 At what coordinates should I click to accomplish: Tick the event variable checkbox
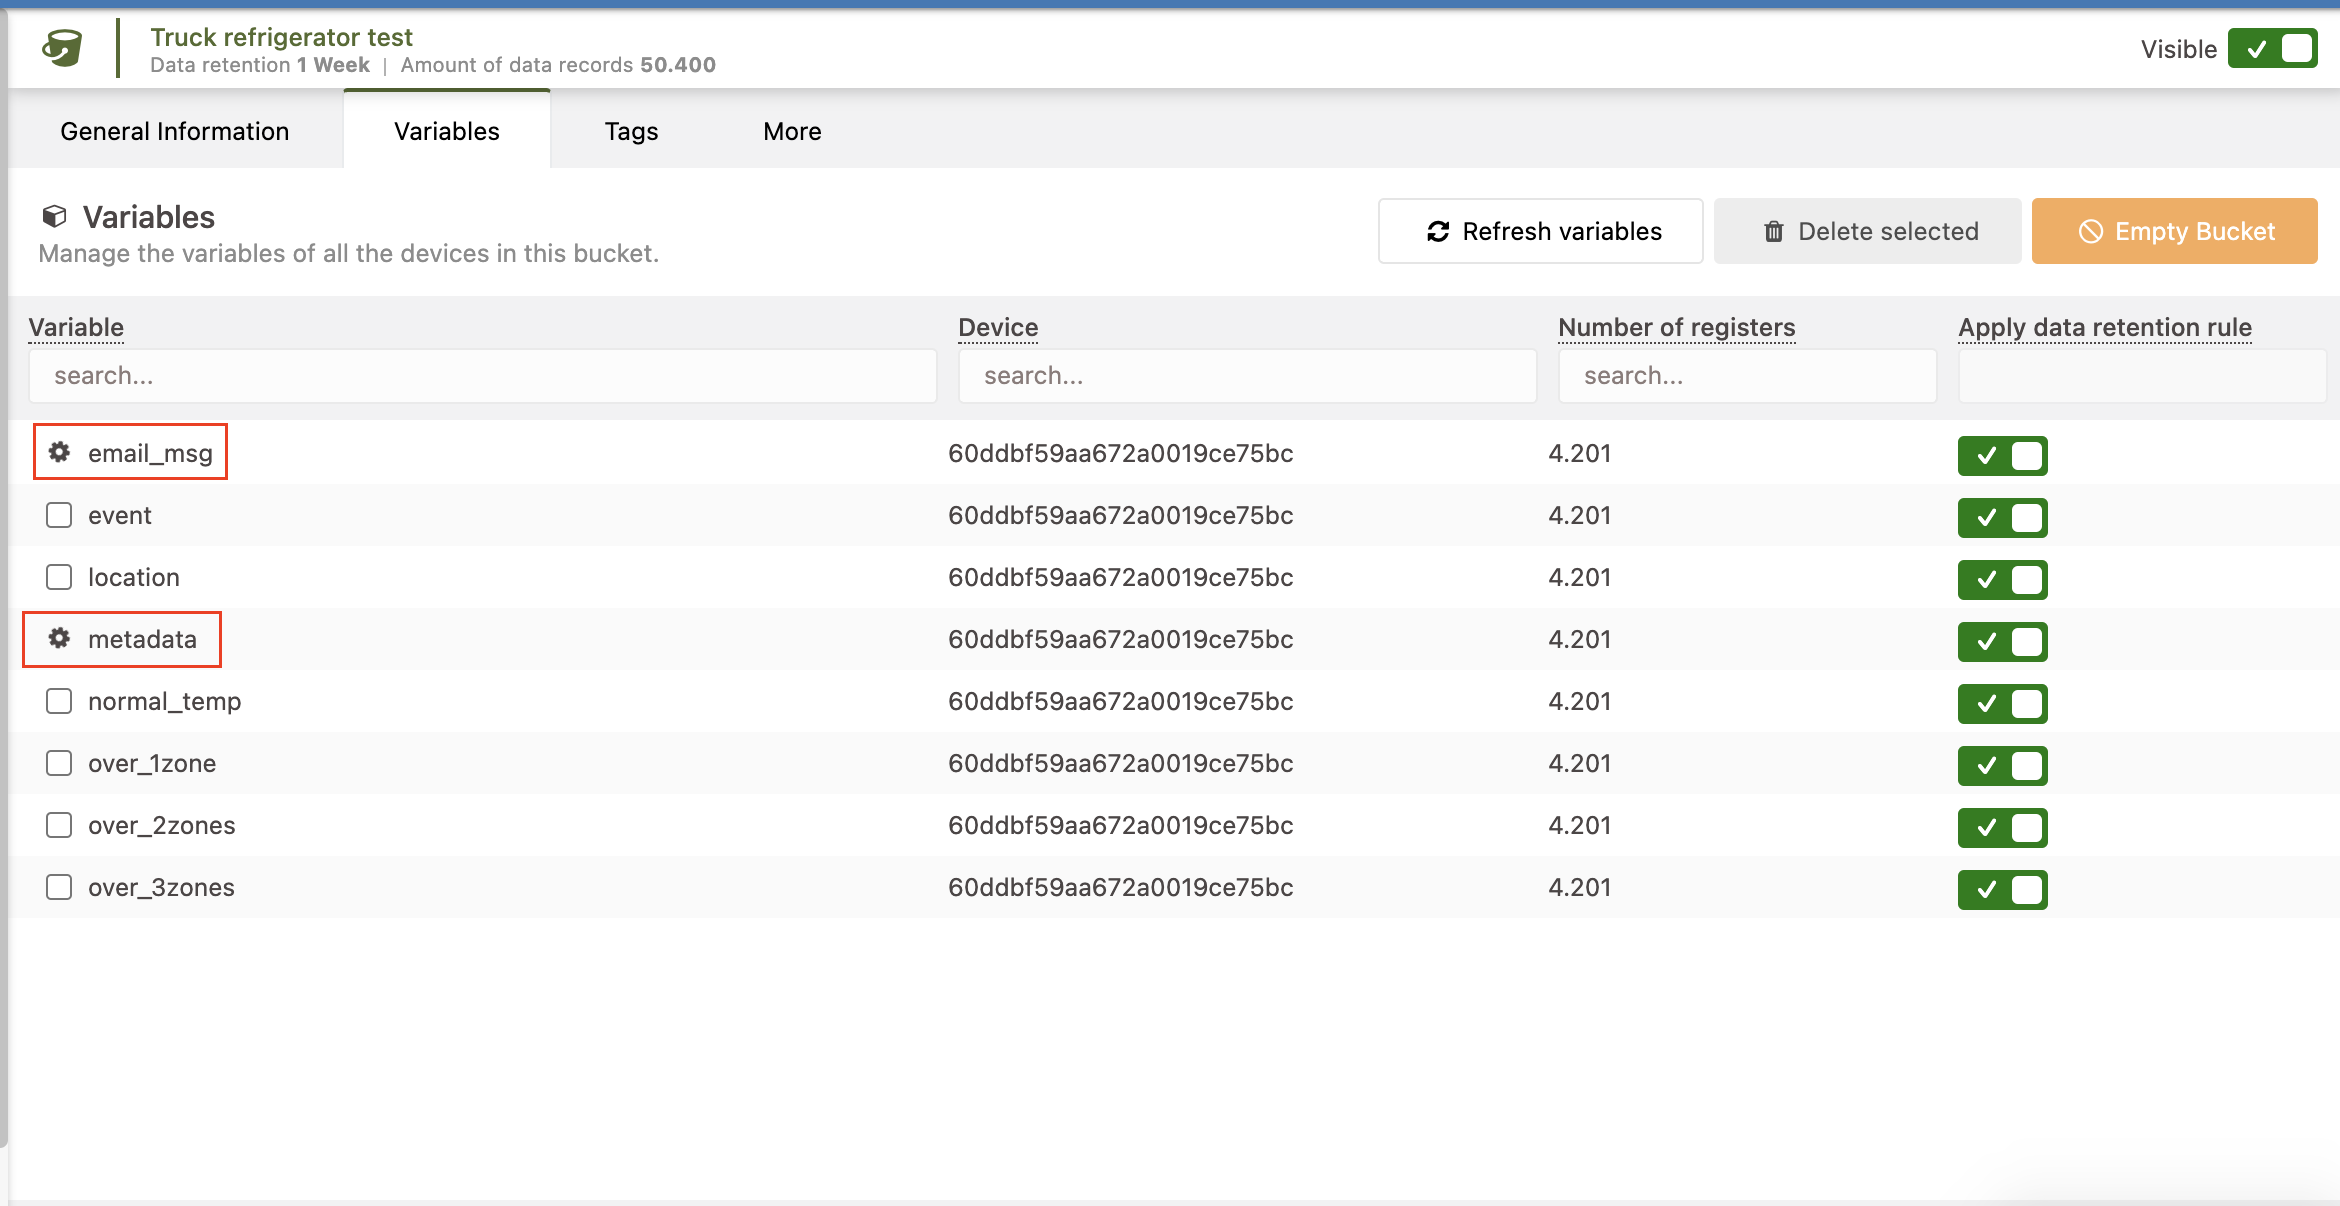pyautogui.click(x=59, y=515)
